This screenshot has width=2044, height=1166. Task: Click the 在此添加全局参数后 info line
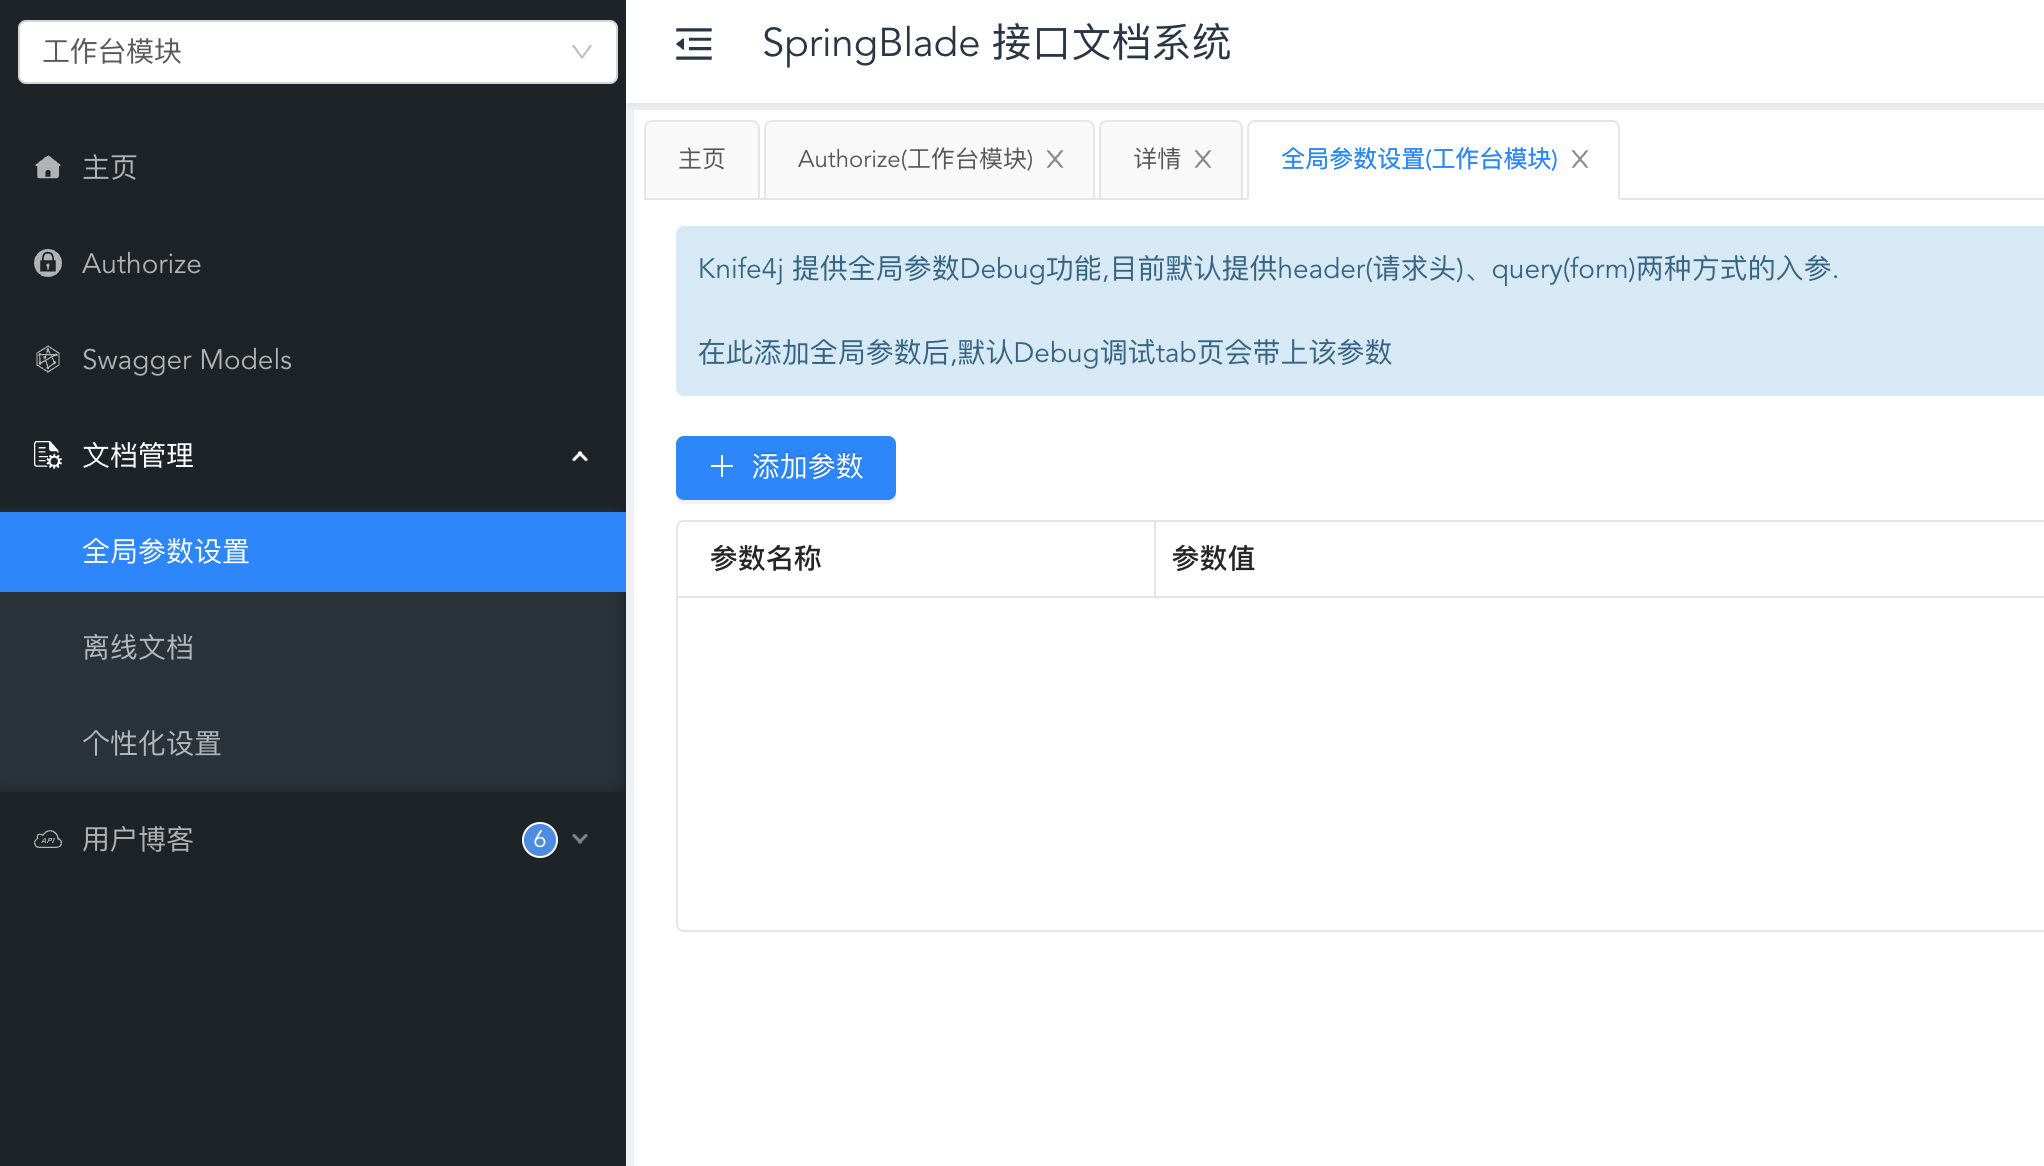click(1045, 352)
